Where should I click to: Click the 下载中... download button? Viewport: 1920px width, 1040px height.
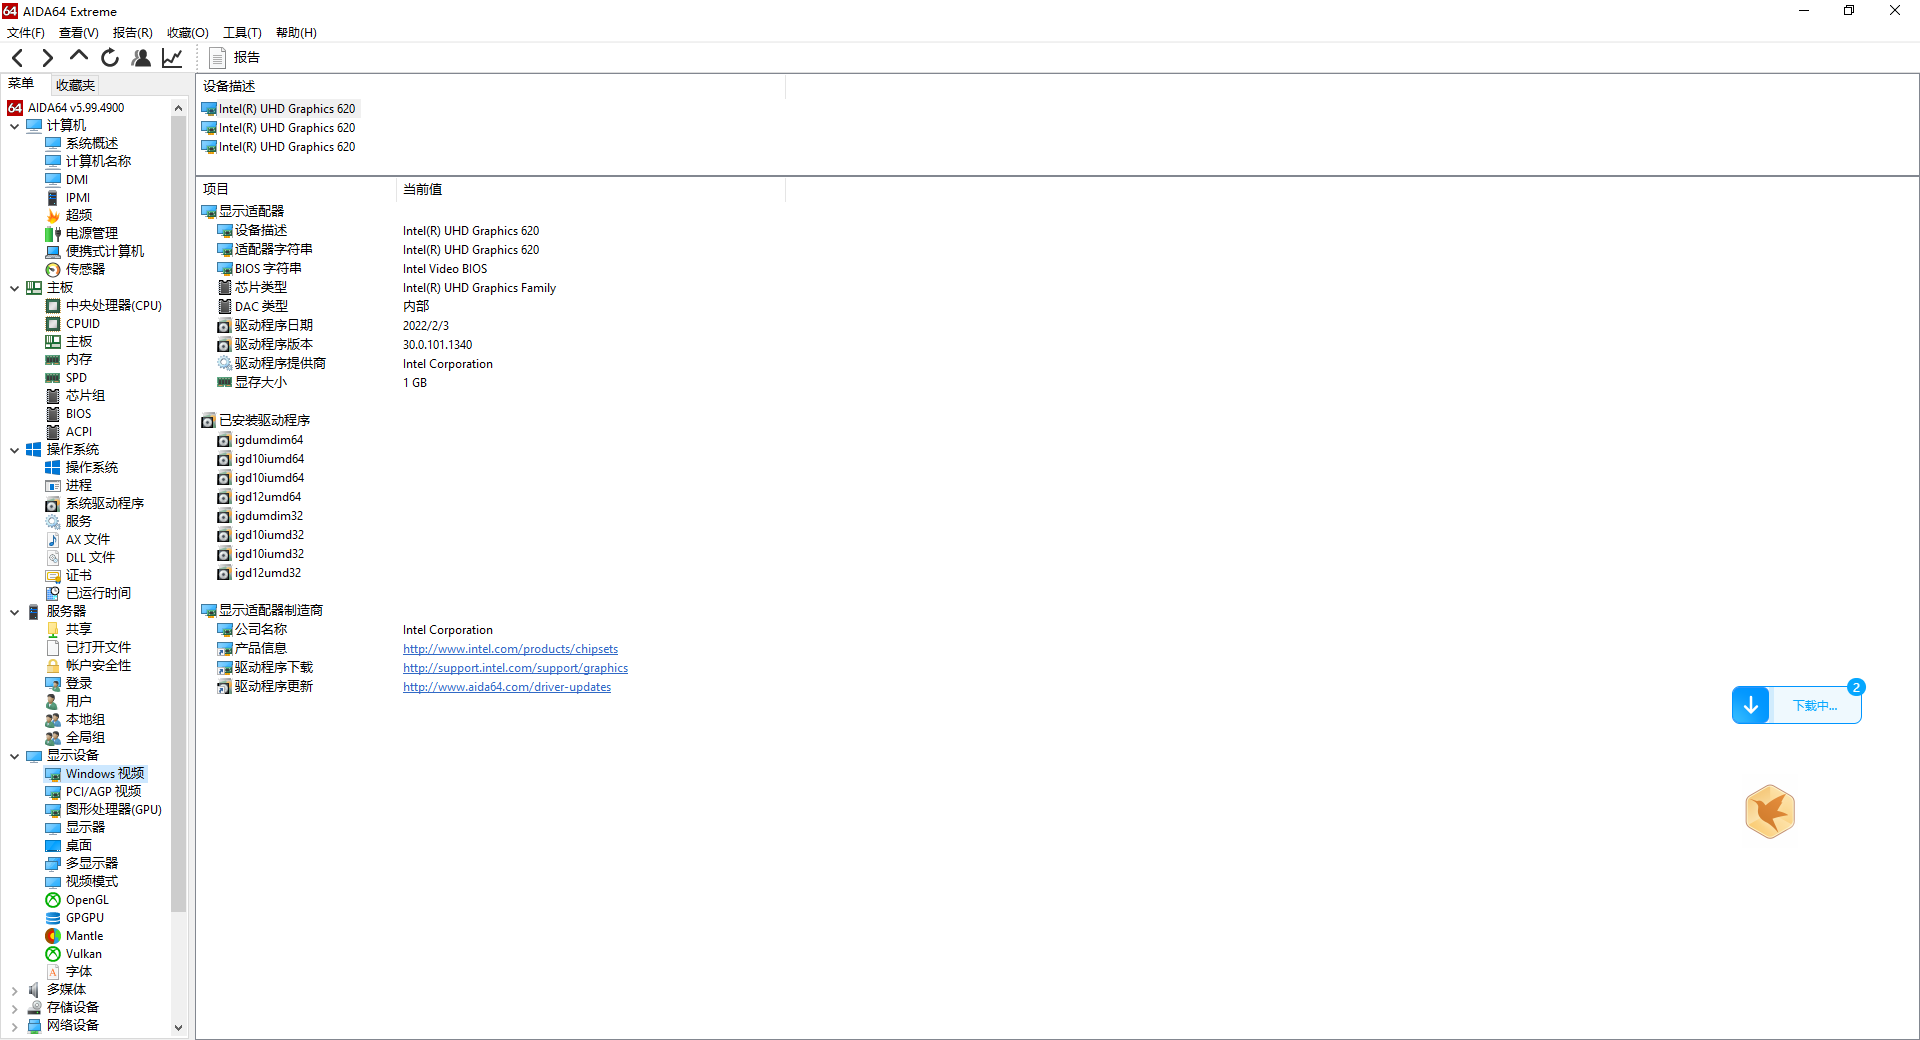[x=1796, y=705]
